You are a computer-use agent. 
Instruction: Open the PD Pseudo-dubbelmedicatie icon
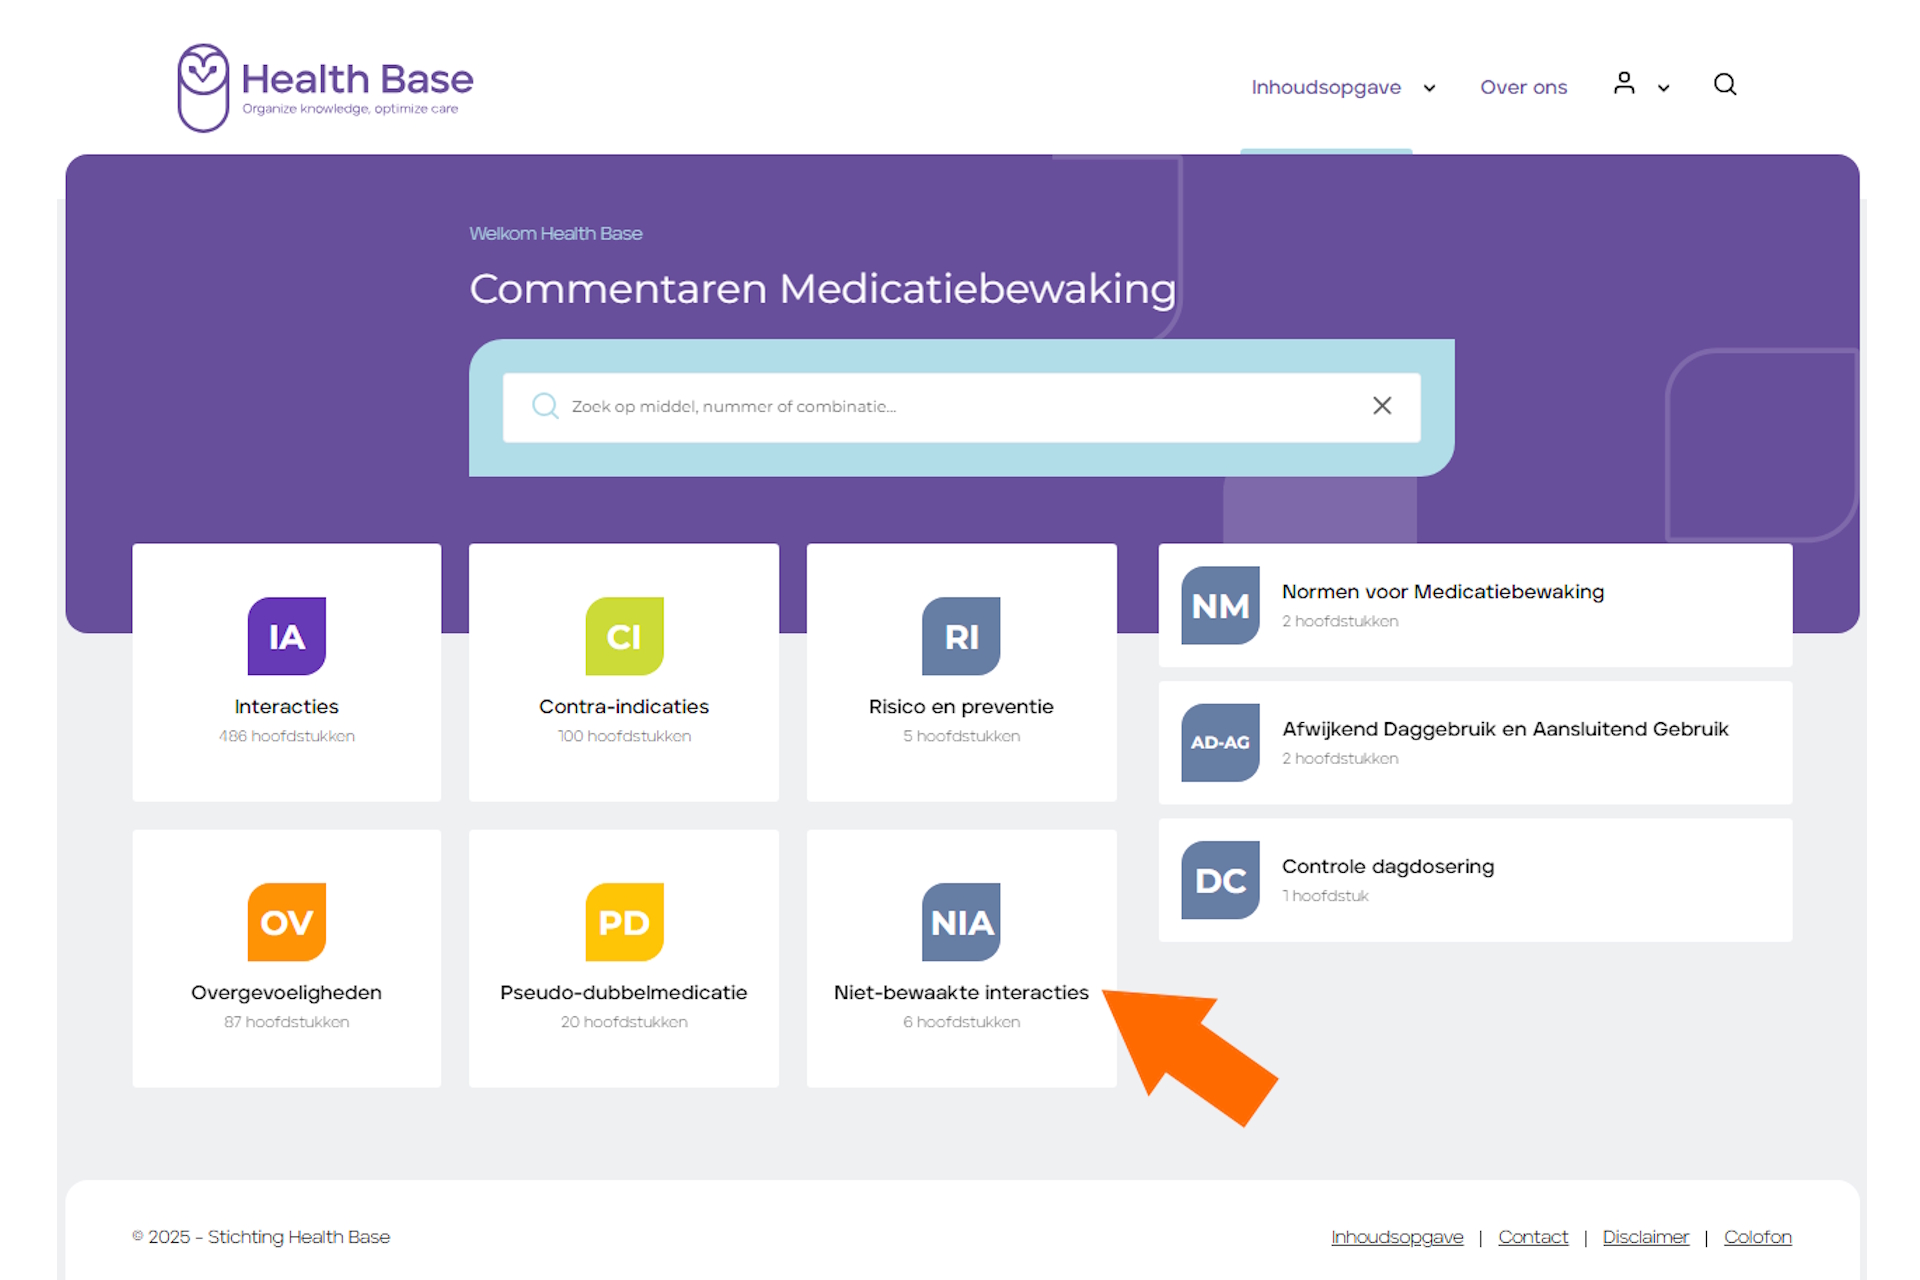(623, 922)
